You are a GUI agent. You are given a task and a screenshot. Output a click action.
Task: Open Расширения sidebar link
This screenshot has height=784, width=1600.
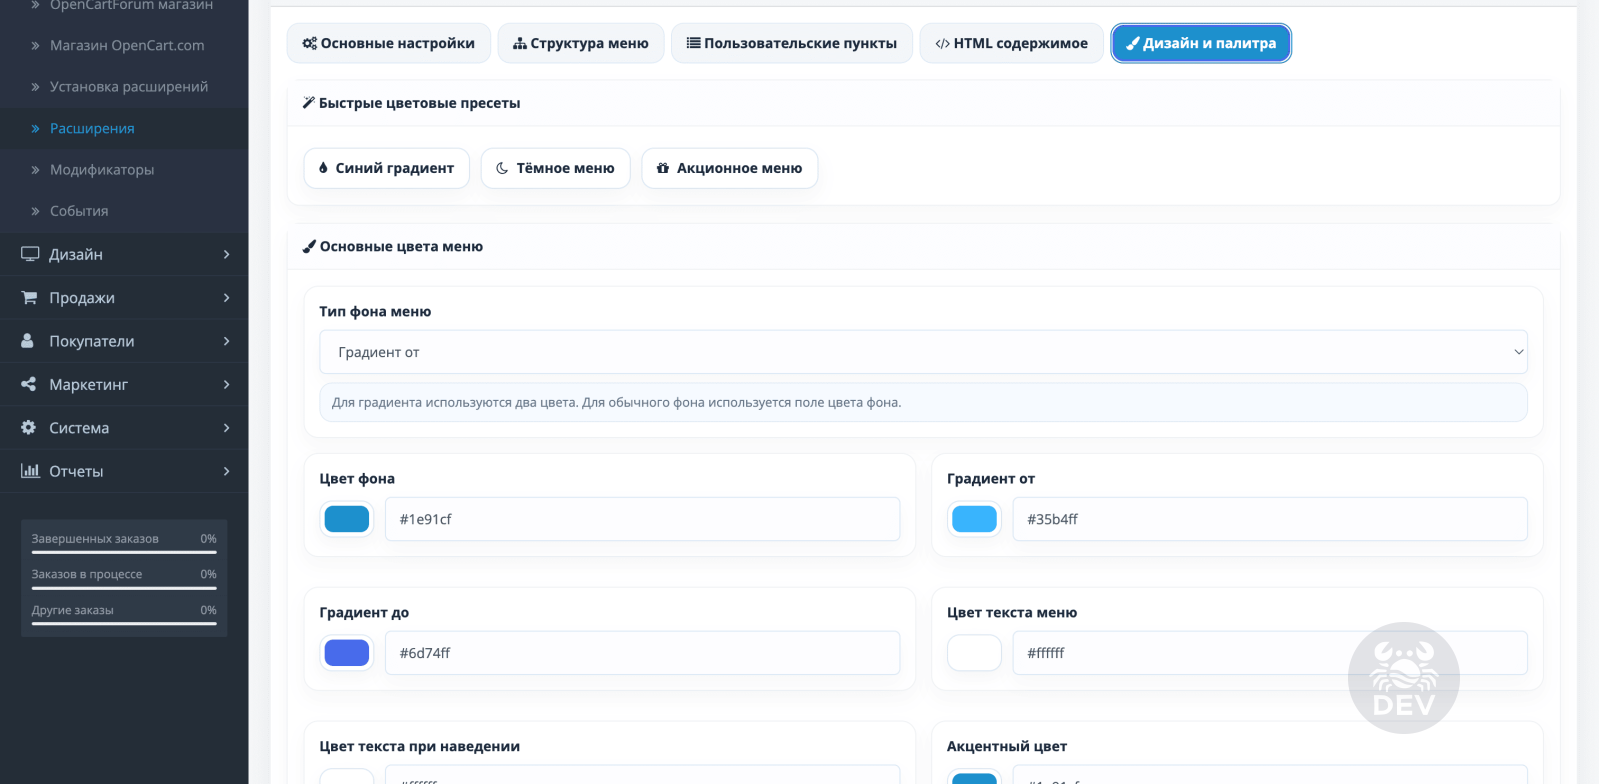coord(92,128)
